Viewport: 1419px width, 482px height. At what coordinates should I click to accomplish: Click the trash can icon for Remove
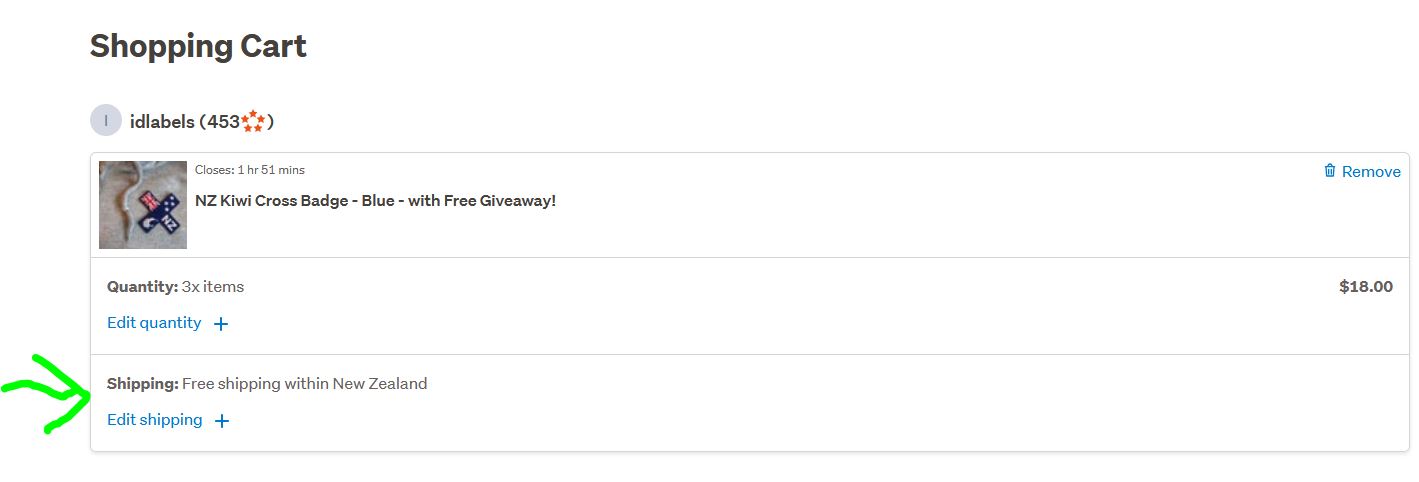click(x=1329, y=171)
